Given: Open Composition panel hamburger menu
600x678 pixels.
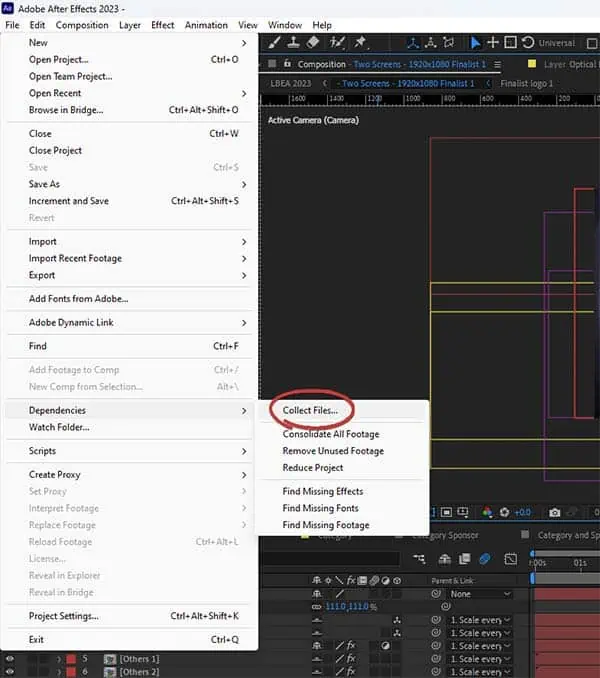Looking at the screenshot, I should 498,64.
